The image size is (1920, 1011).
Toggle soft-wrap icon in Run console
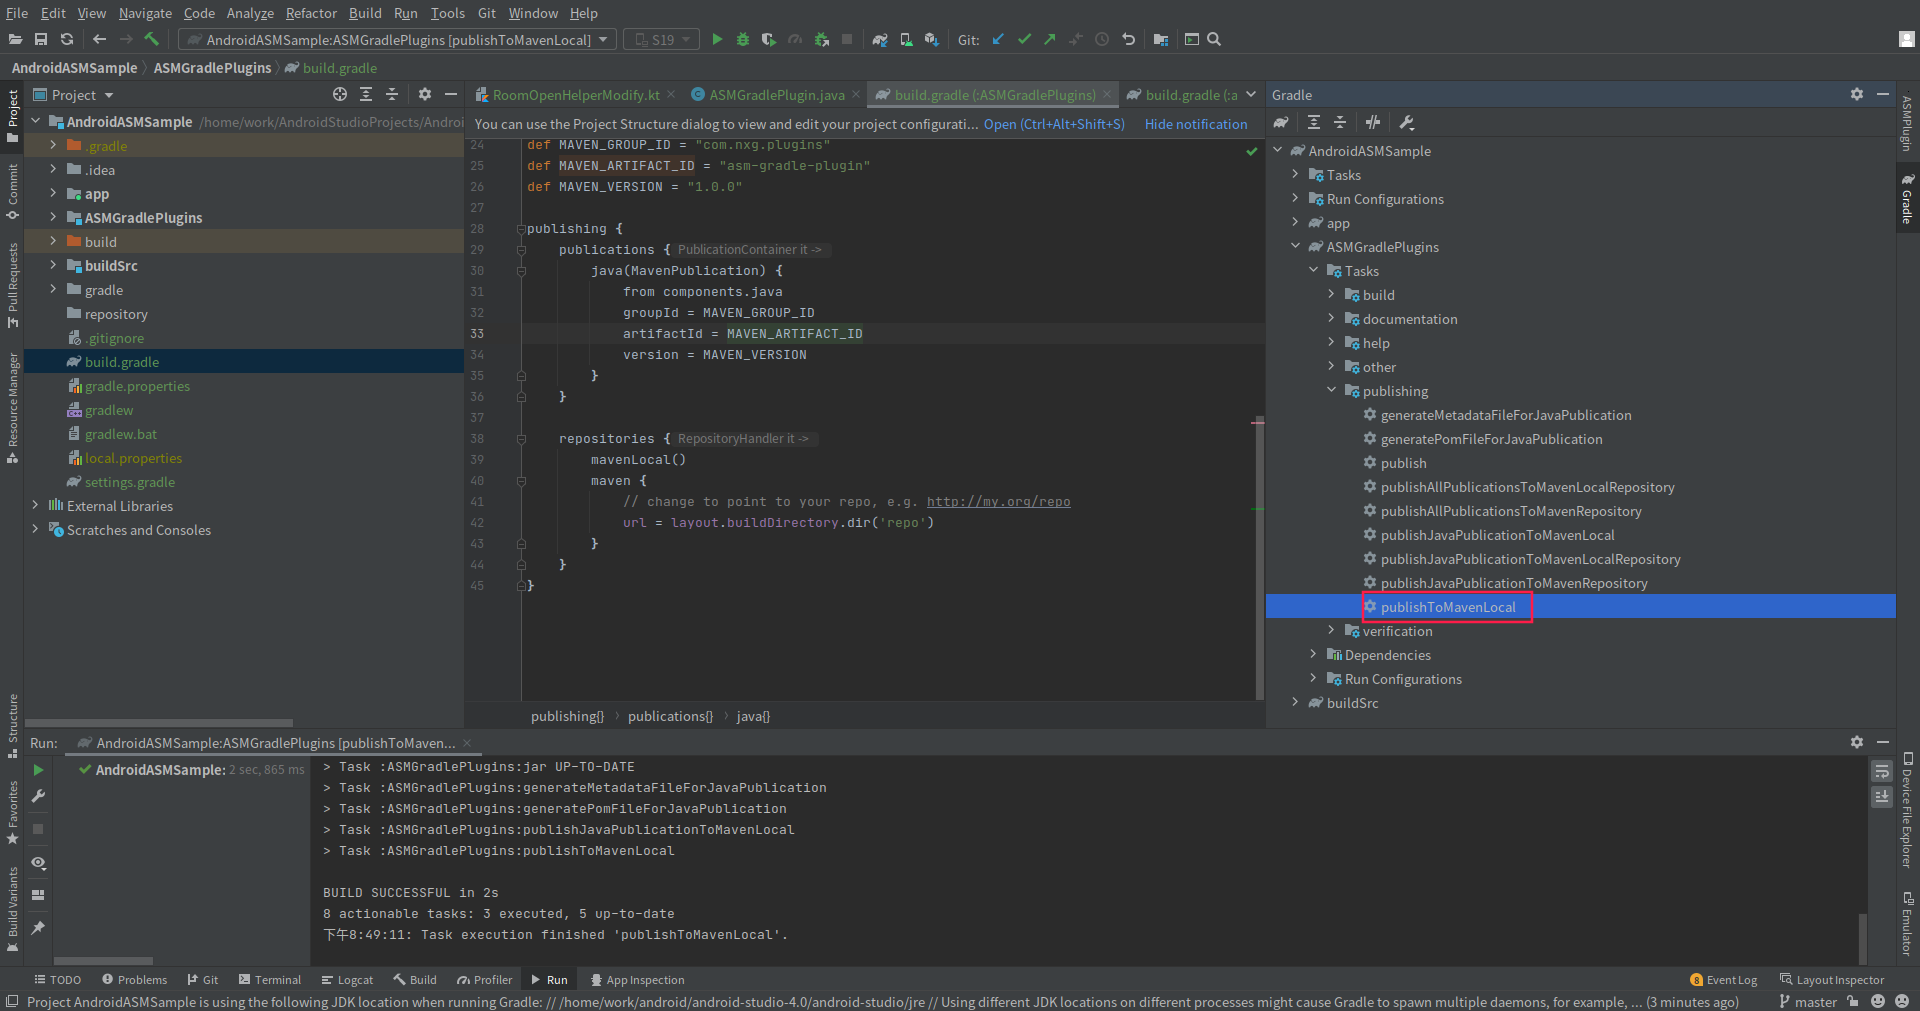coord(1882,772)
